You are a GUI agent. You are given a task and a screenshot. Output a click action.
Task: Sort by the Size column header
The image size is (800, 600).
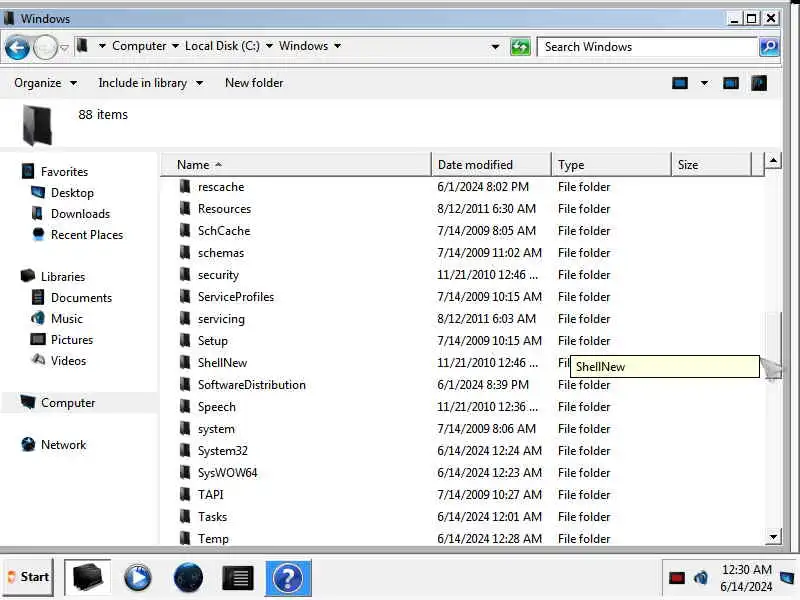click(711, 165)
